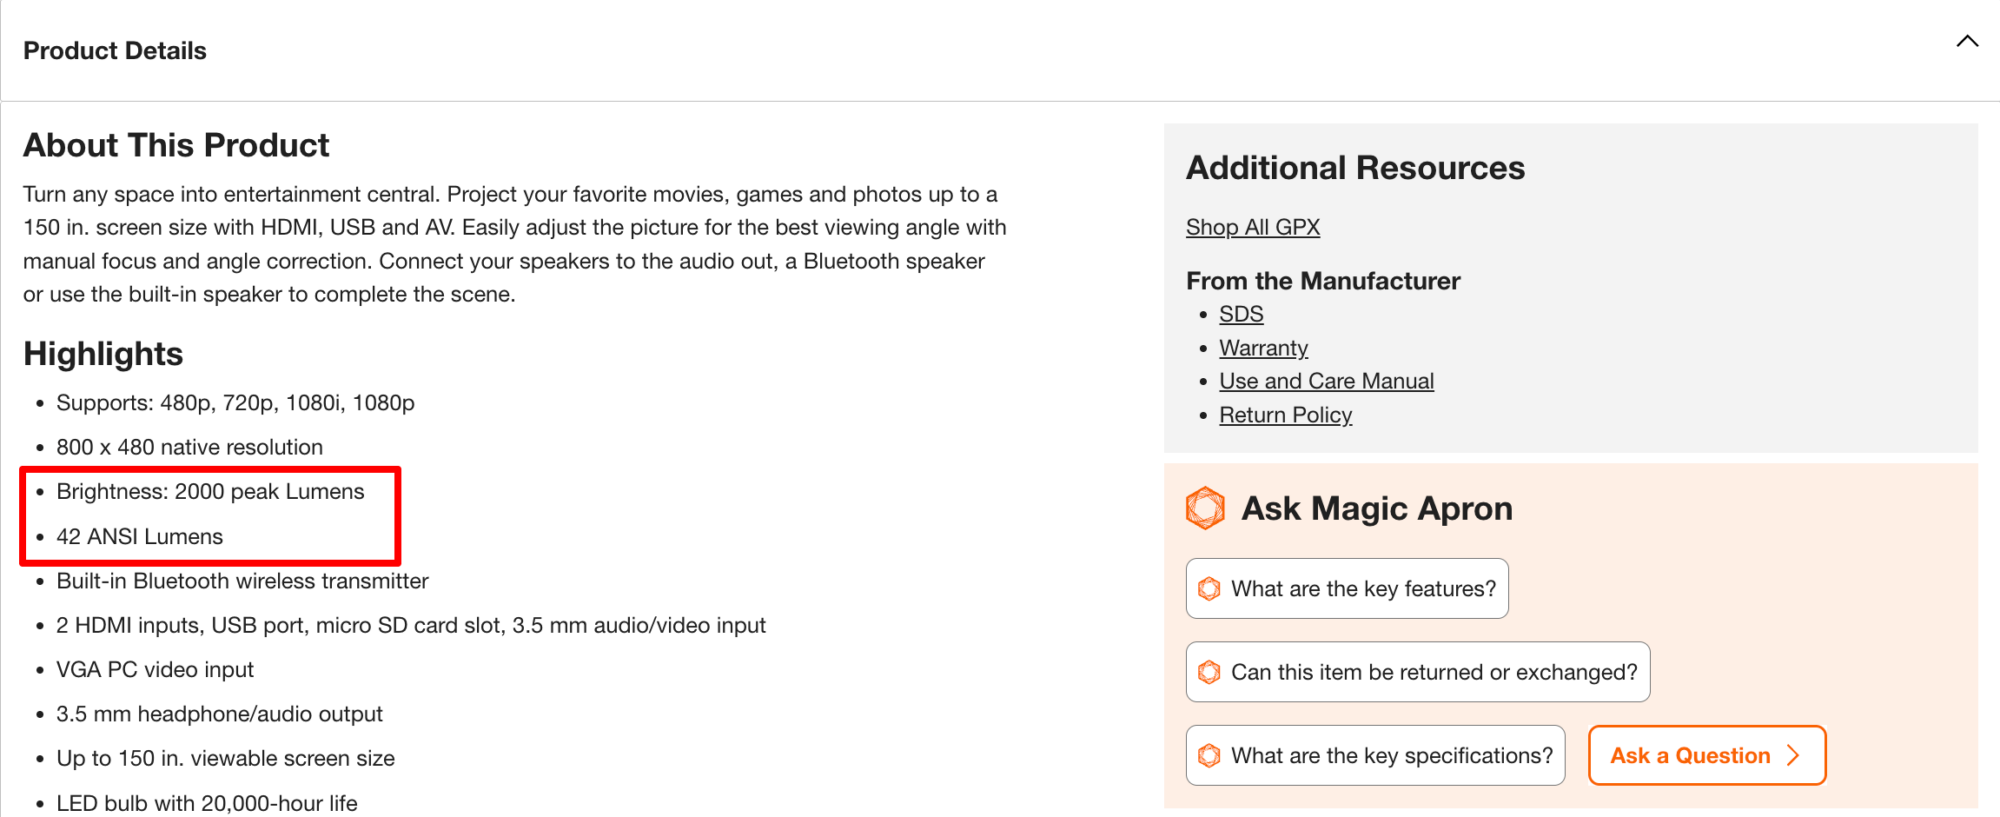Screen dimensions: 2000x817
Task: Click the Product Details header title
Action: pos(115,51)
